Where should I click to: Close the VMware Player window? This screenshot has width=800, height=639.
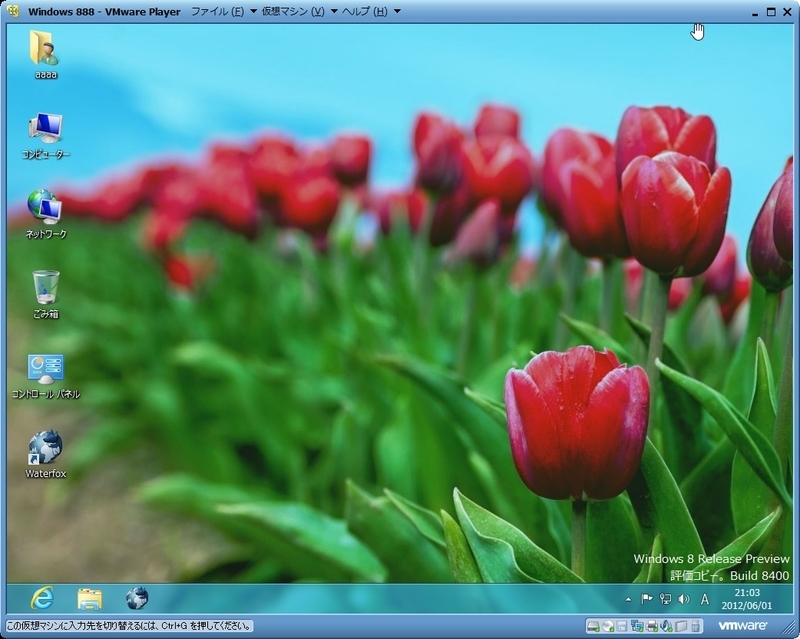[787, 12]
